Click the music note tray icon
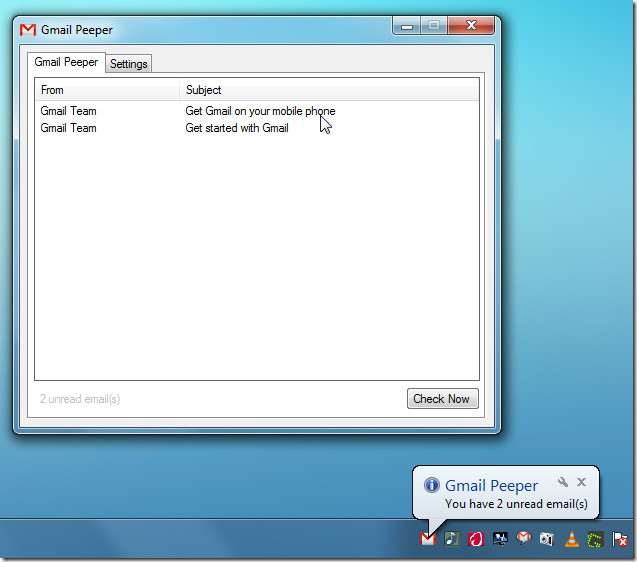Image resolution: width=637 pixels, height=562 pixels. (x=452, y=539)
